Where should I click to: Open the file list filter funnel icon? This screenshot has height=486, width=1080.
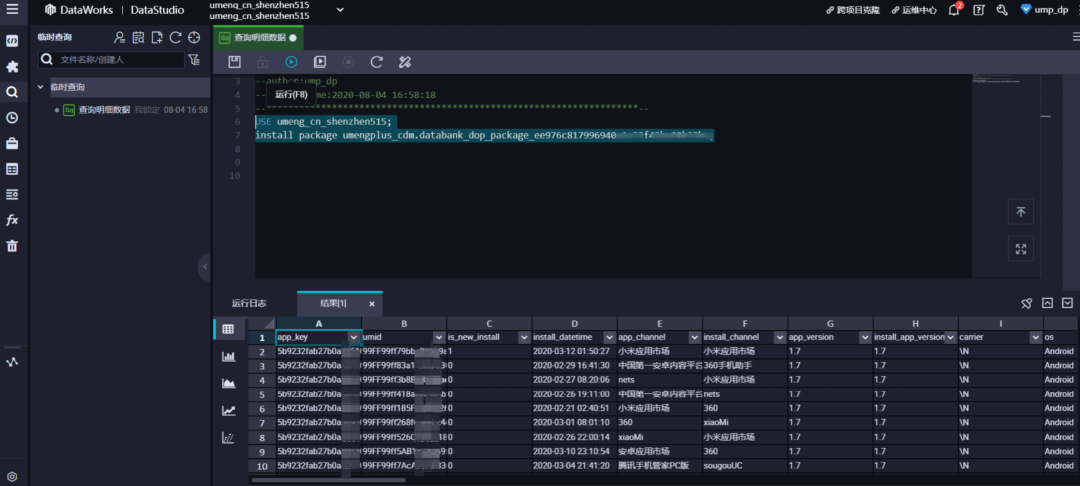coord(194,60)
